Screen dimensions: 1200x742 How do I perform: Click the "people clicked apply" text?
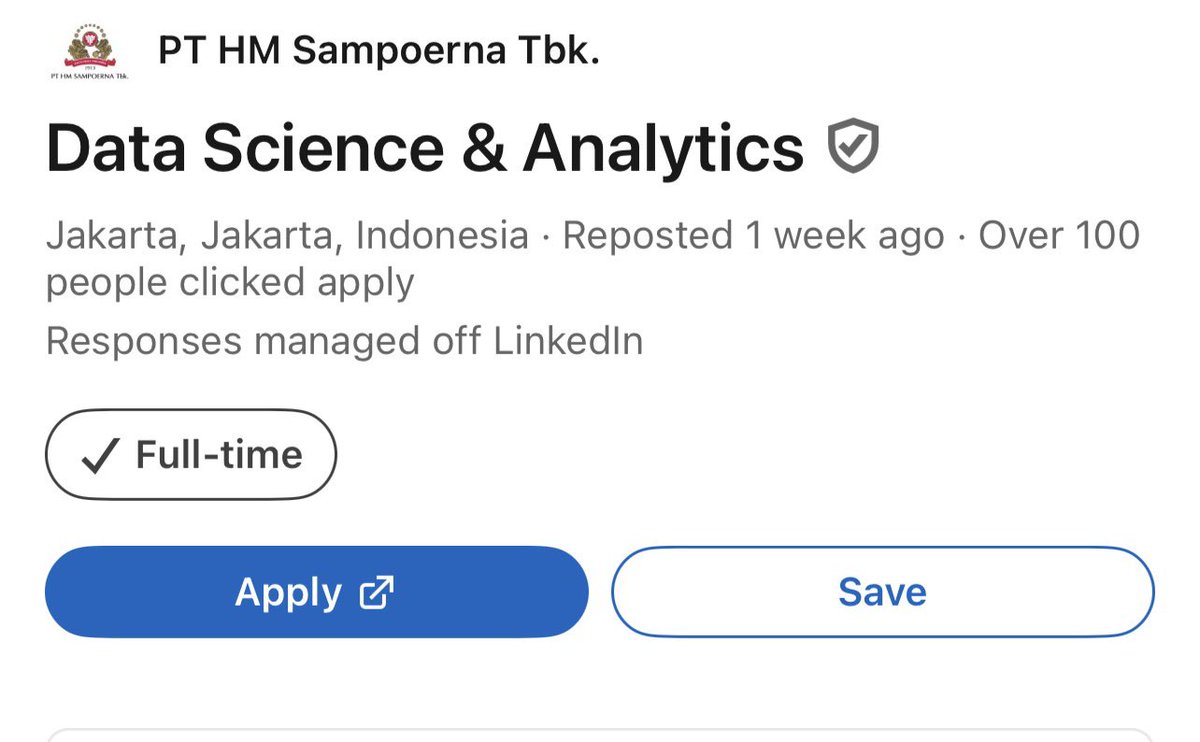230,283
